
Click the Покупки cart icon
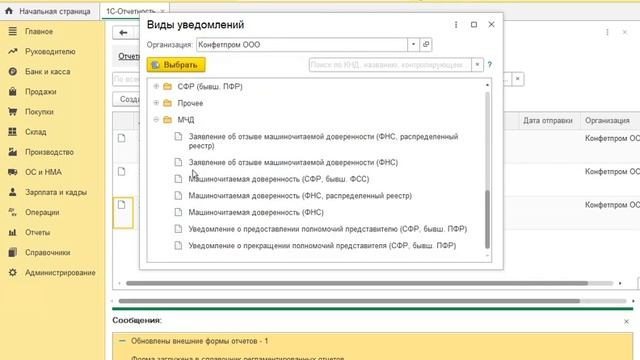(x=13, y=111)
